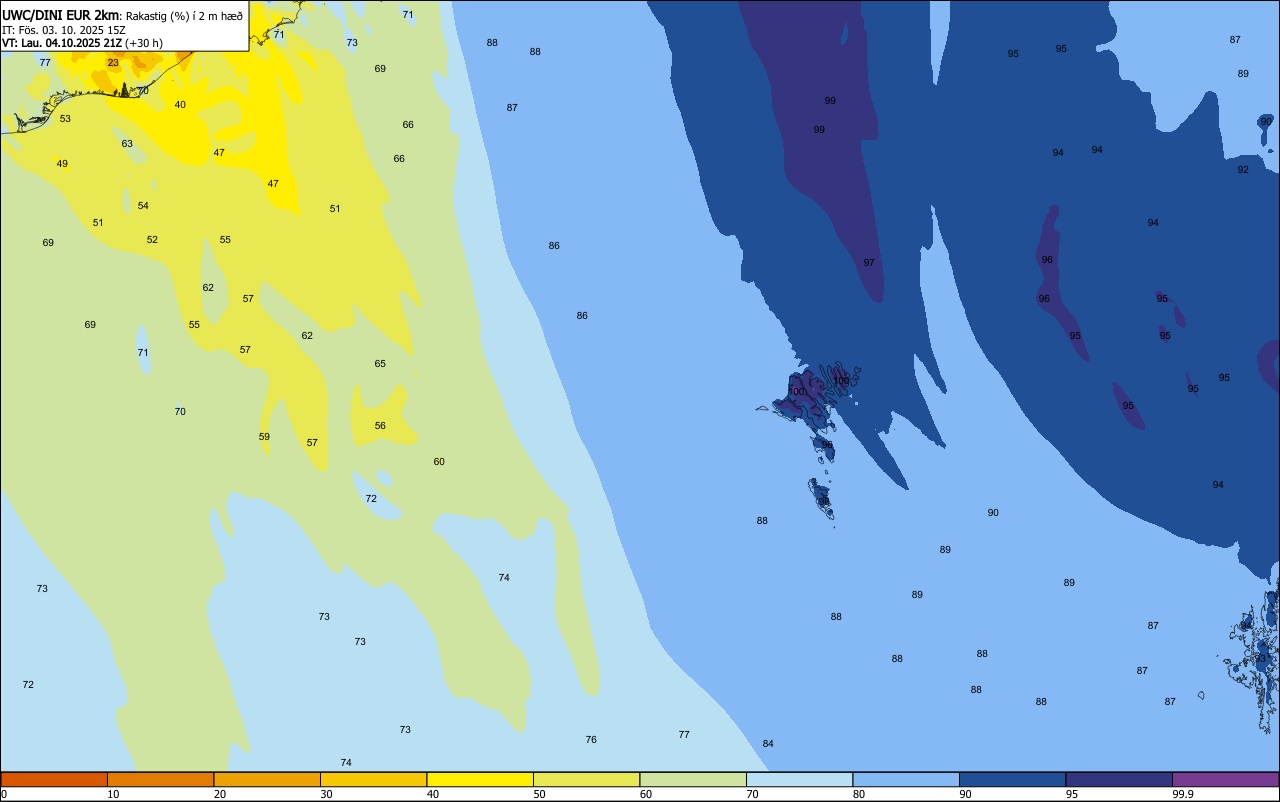Click the pale yellow 50–60 legend block
This screenshot has height=802, width=1280.
click(586, 779)
